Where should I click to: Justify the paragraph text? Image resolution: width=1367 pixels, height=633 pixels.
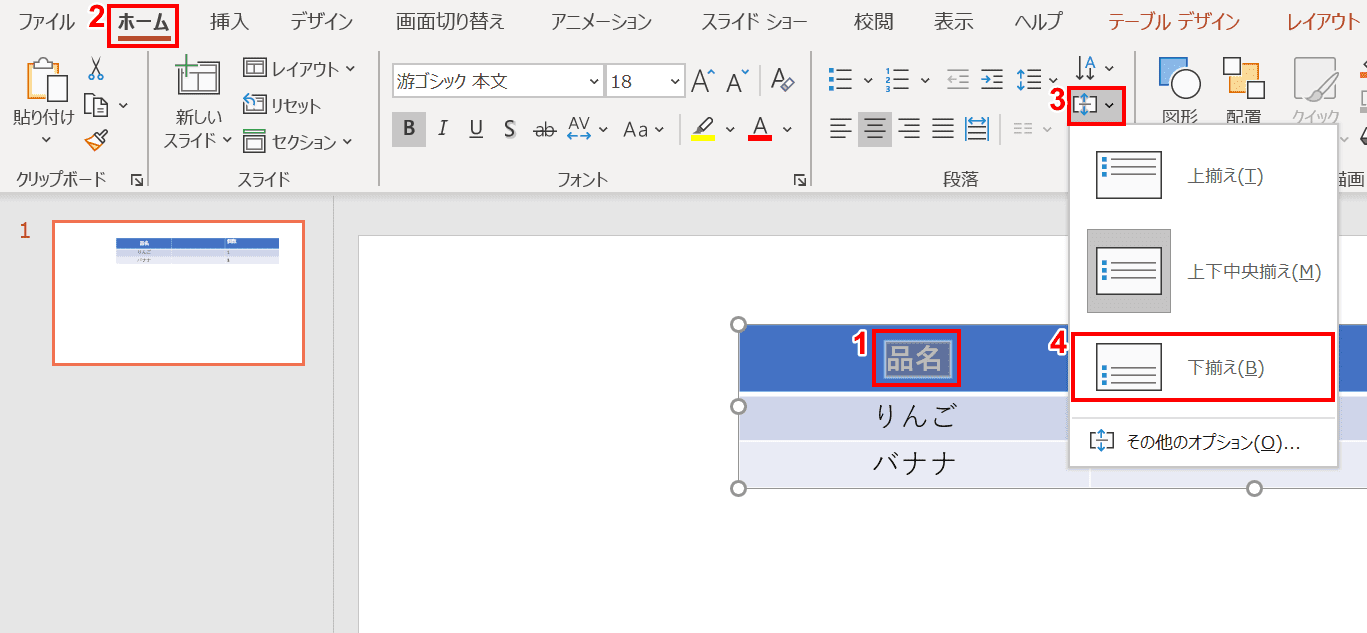pos(943,128)
